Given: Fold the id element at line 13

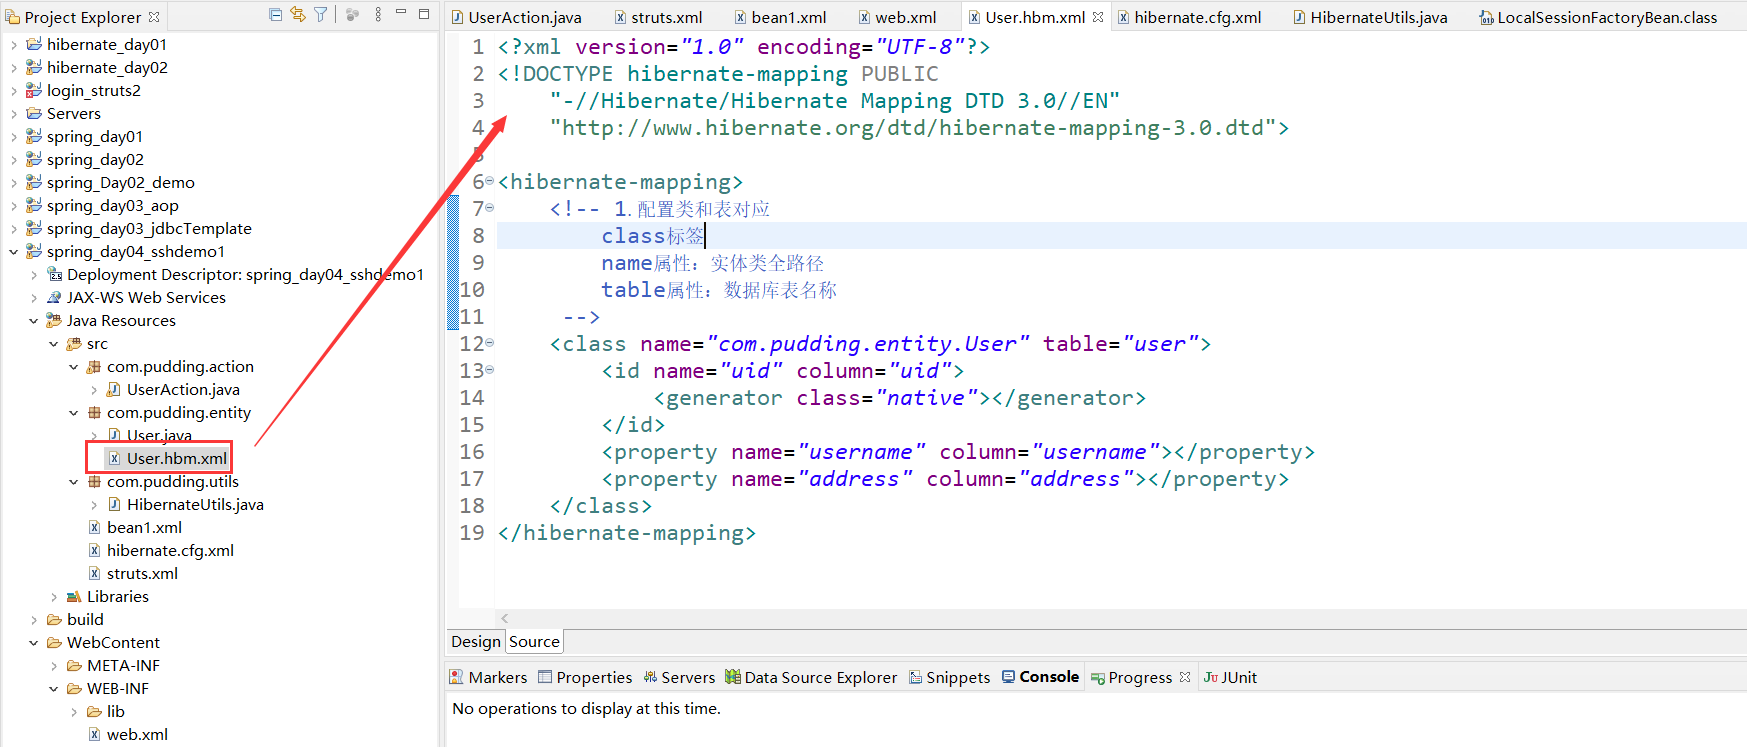Looking at the screenshot, I should pyautogui.click(x=490, y=370).
